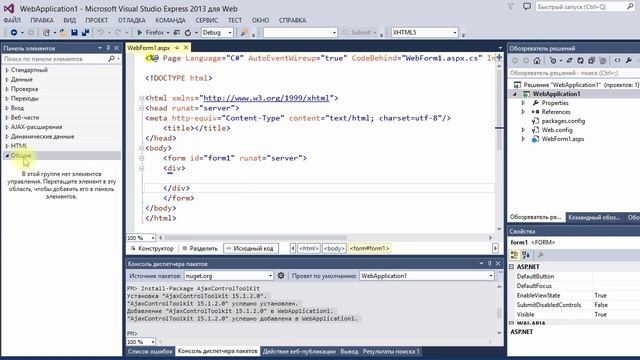Screen dimensions: 640x360
Task: Click the Undo arrow icon
Action: (100, 32)
